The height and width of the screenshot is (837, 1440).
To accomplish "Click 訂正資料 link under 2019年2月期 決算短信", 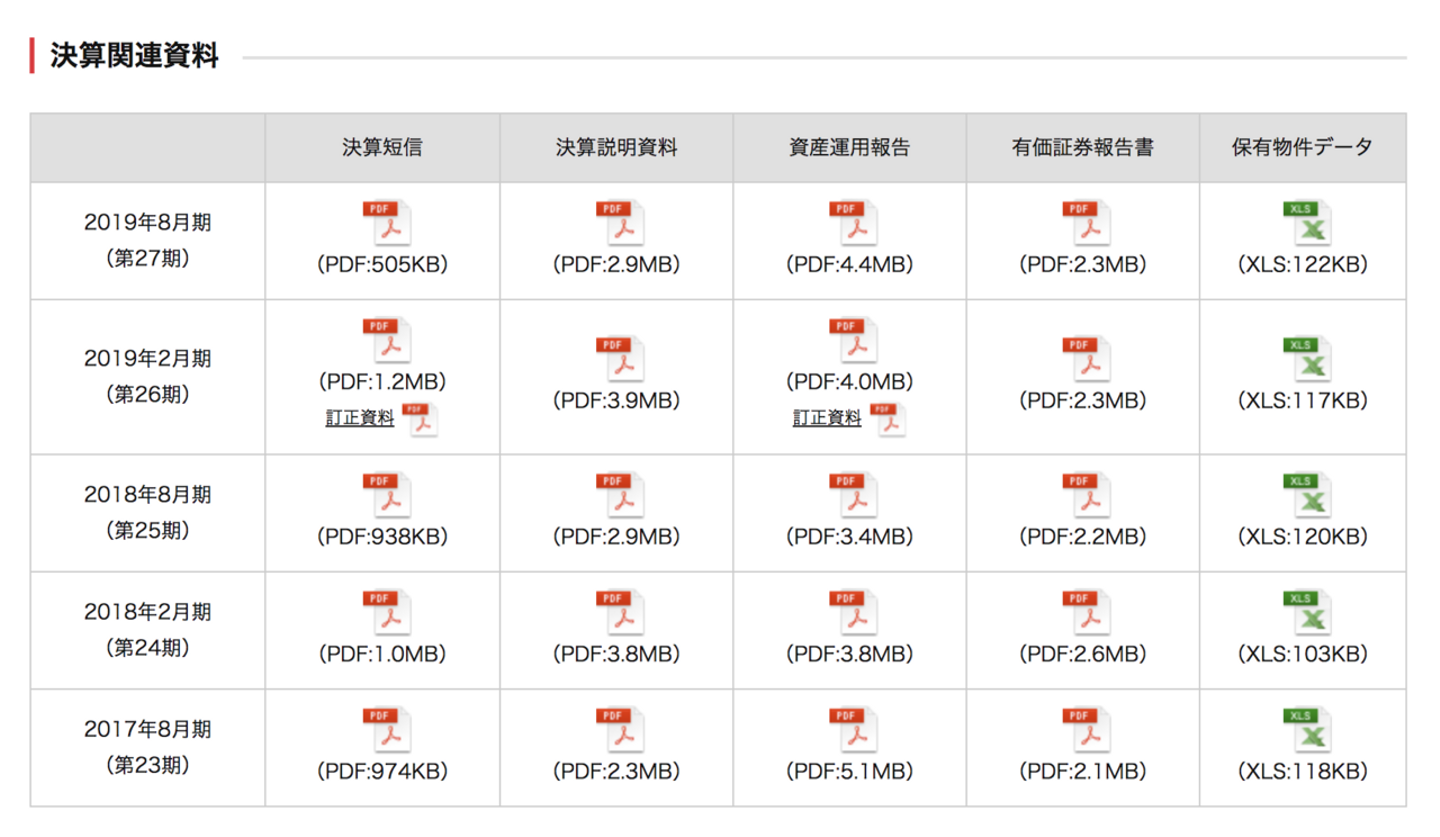I will click(x=360, y=419).
